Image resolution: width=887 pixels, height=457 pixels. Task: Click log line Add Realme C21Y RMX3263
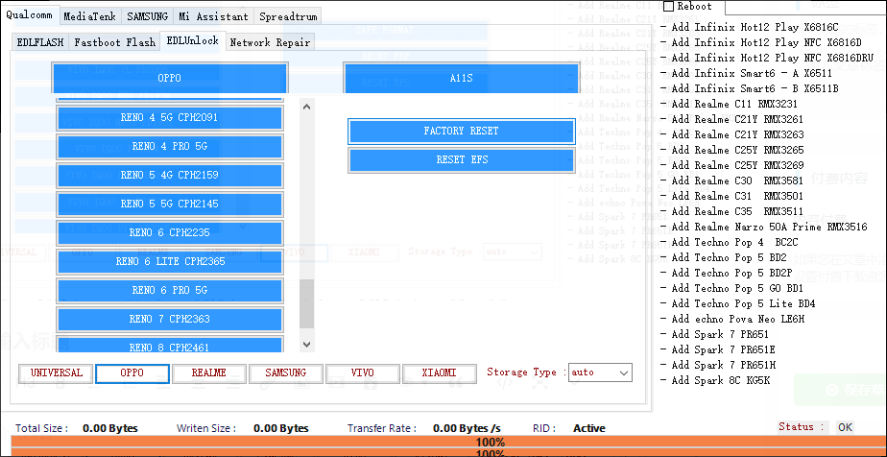click(731, 135)
